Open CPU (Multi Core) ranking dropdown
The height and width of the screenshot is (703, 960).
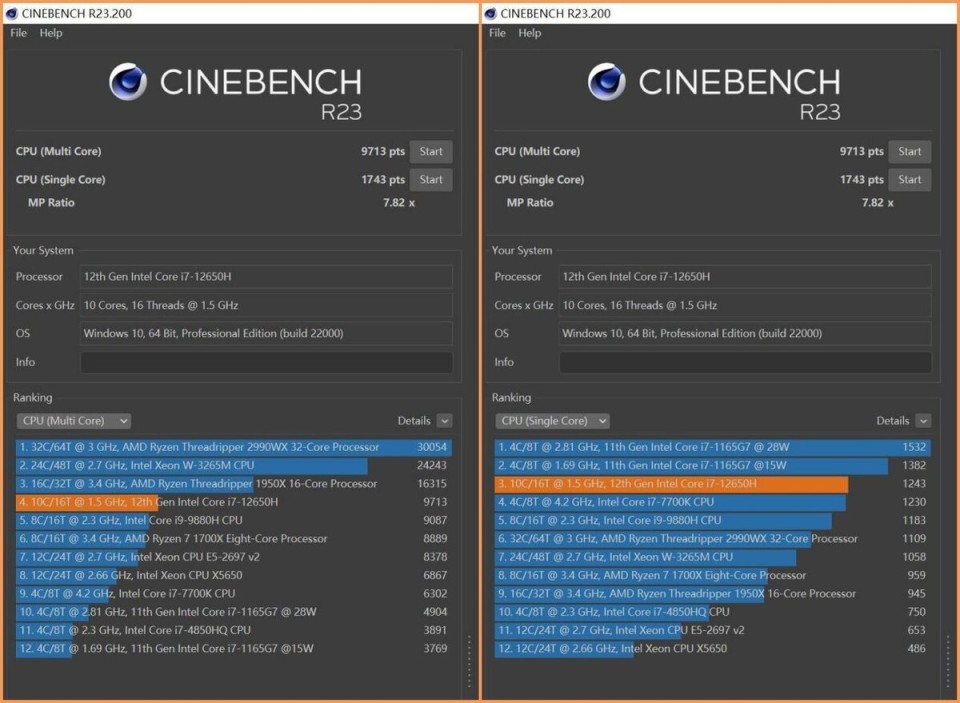74,421
